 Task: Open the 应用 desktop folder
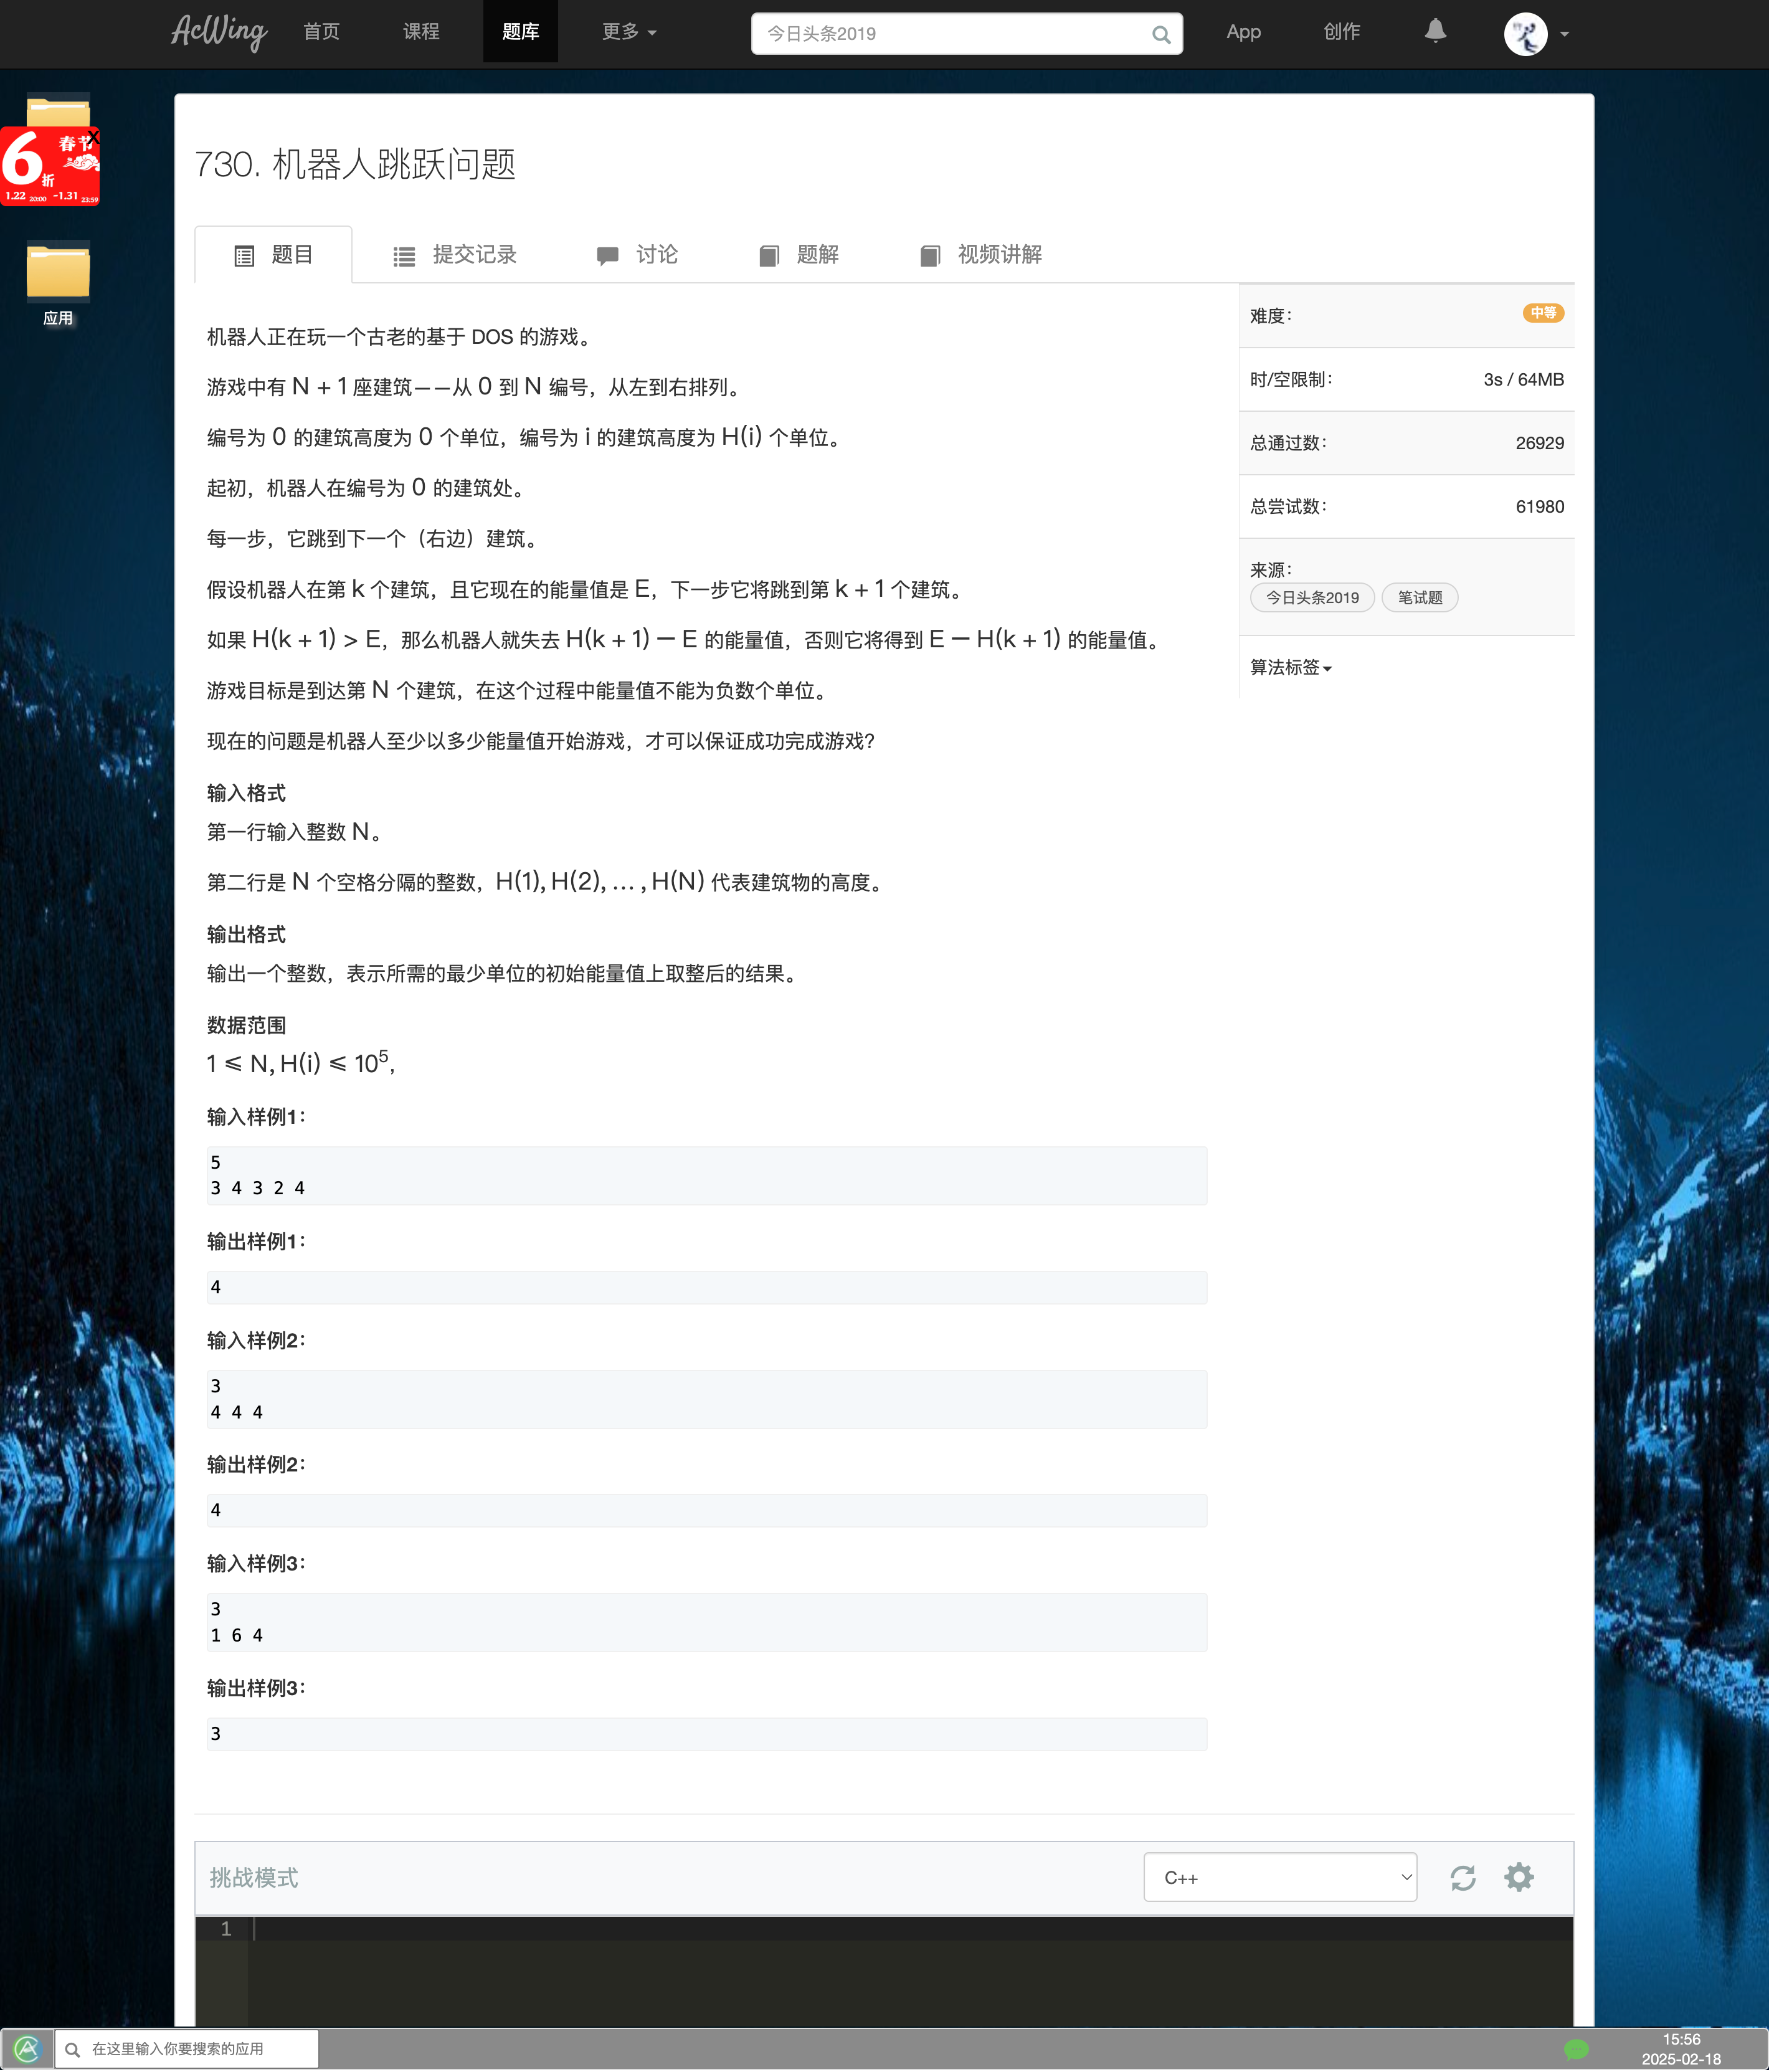coord(58,283)
